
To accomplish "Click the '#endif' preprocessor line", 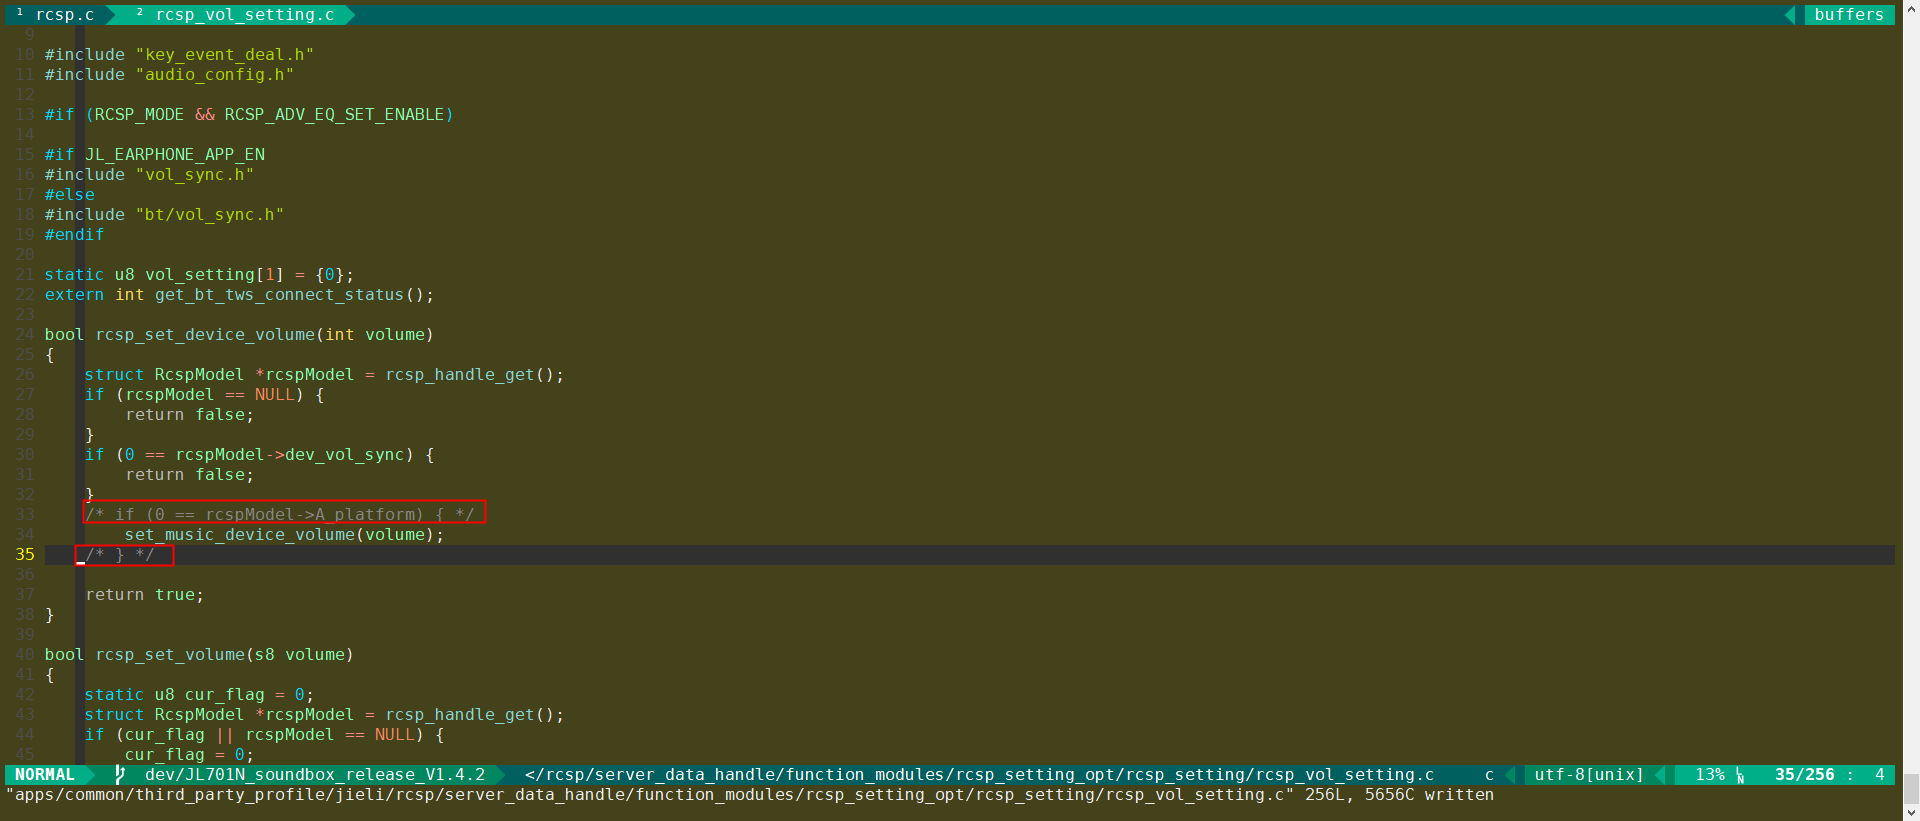I will pyautogui.click(x=74, y=235).
